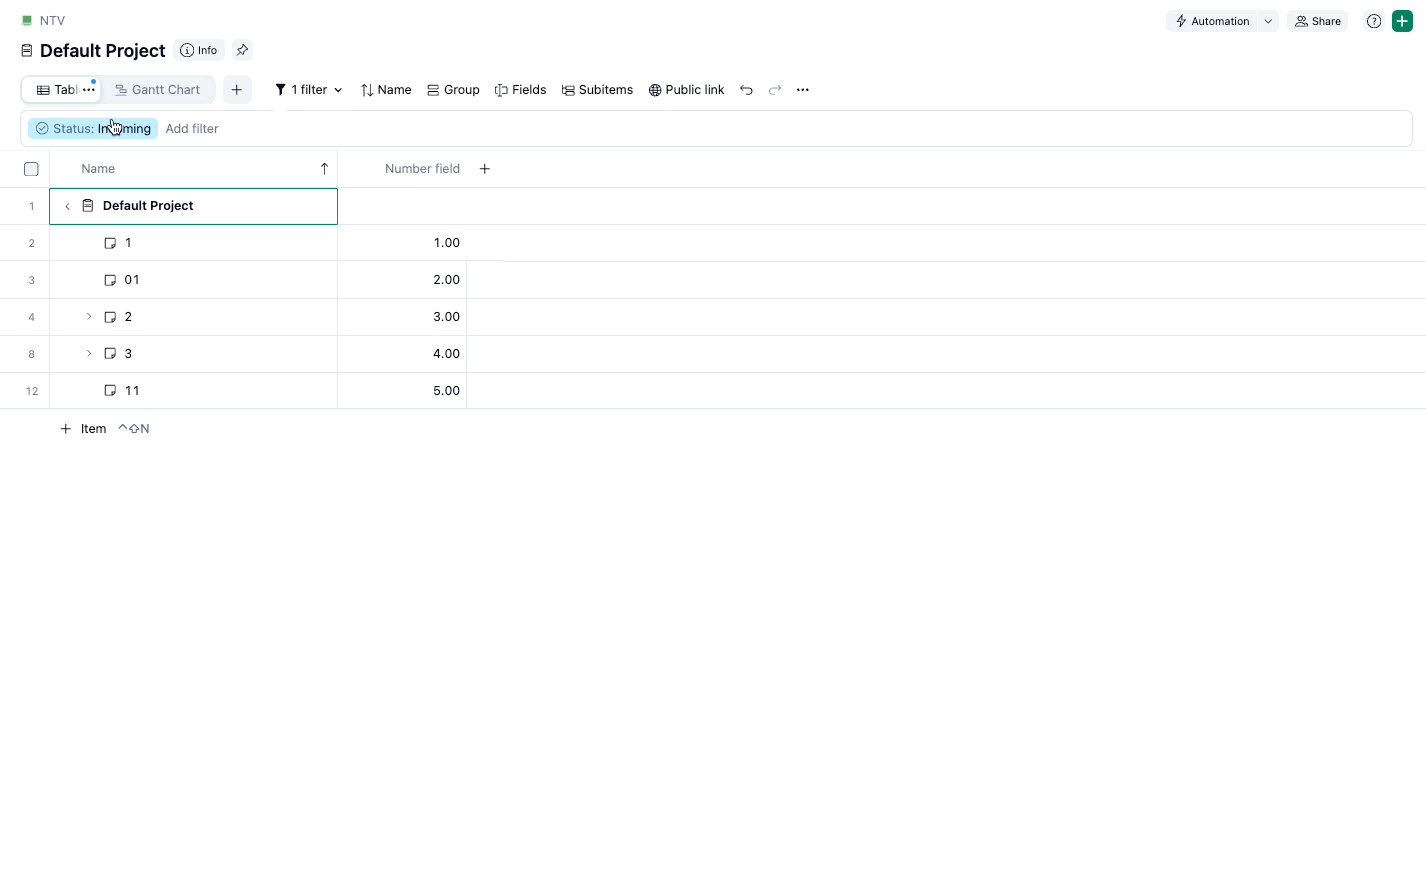Collapse the Default Project row
The height and width of the screenshot is (896, 1426).
click(x=66, y=205)
